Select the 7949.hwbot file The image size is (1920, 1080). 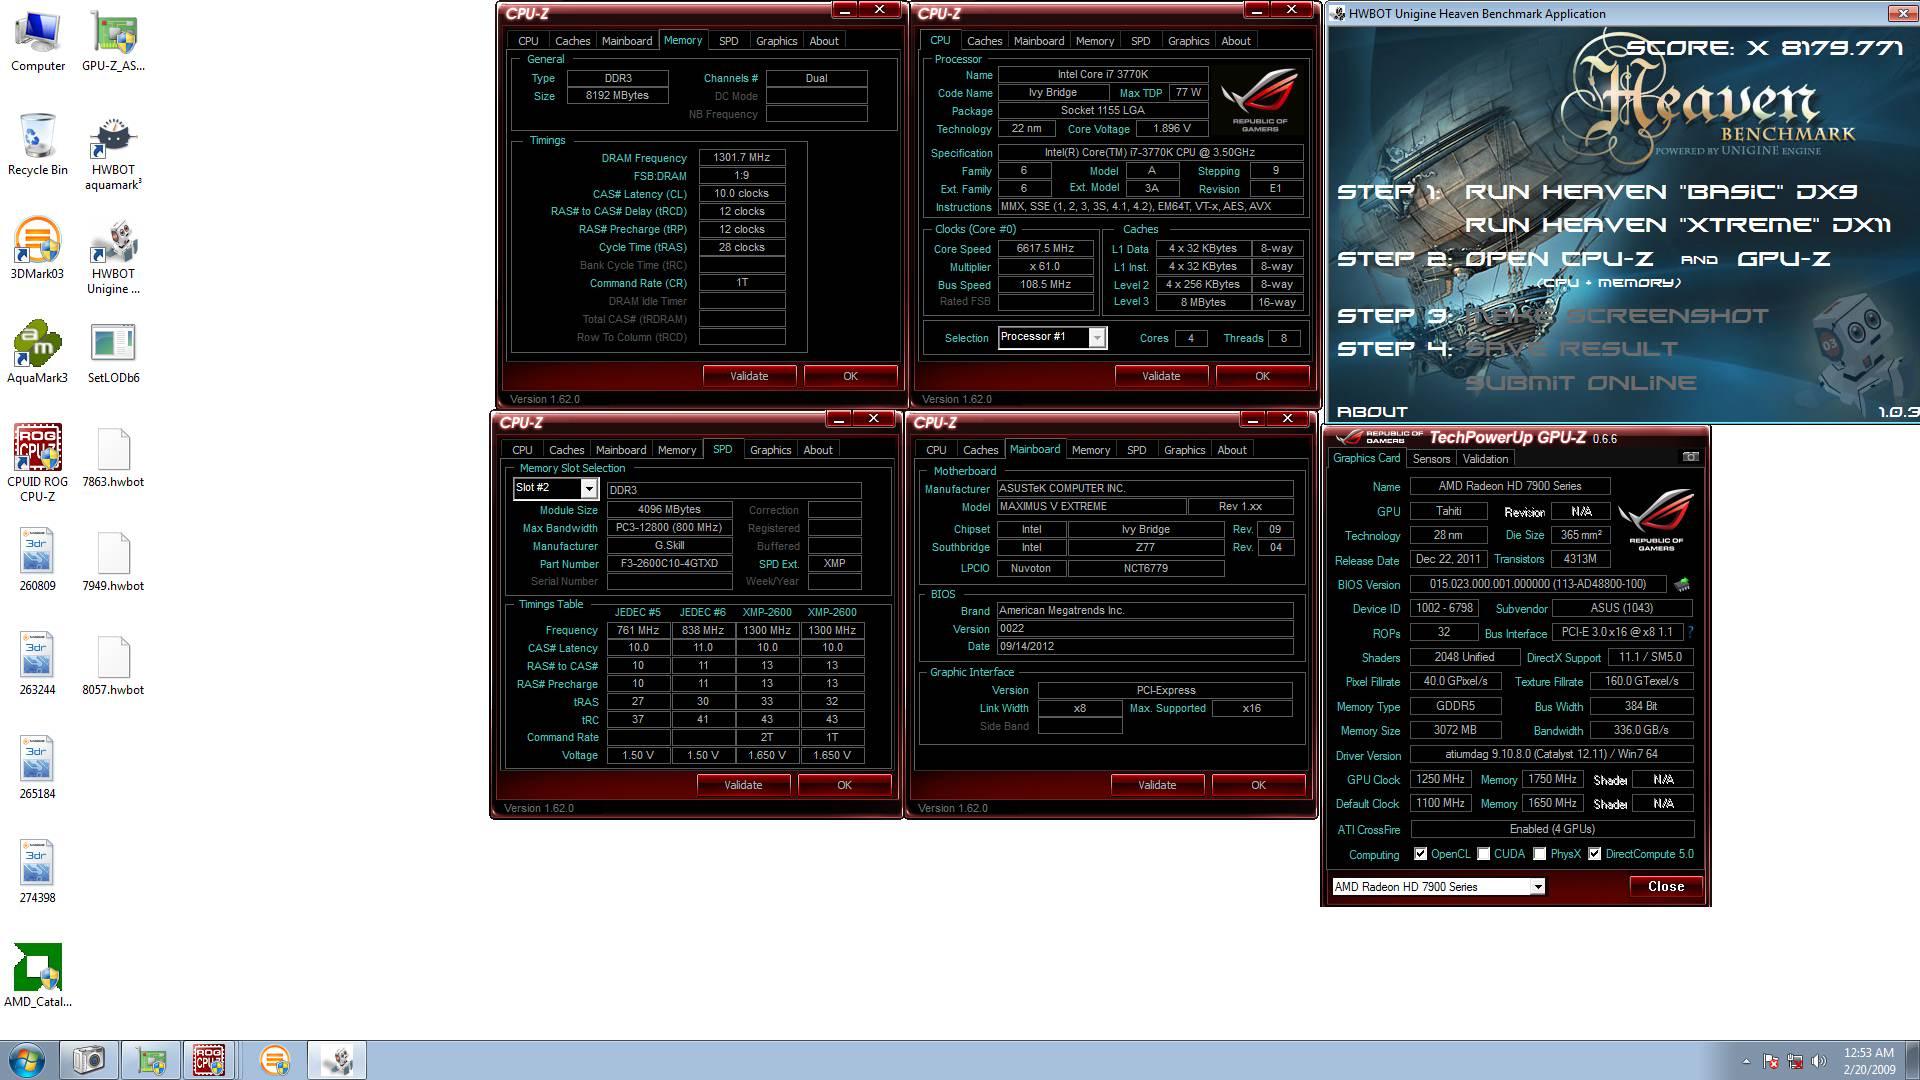pos(113,562)
